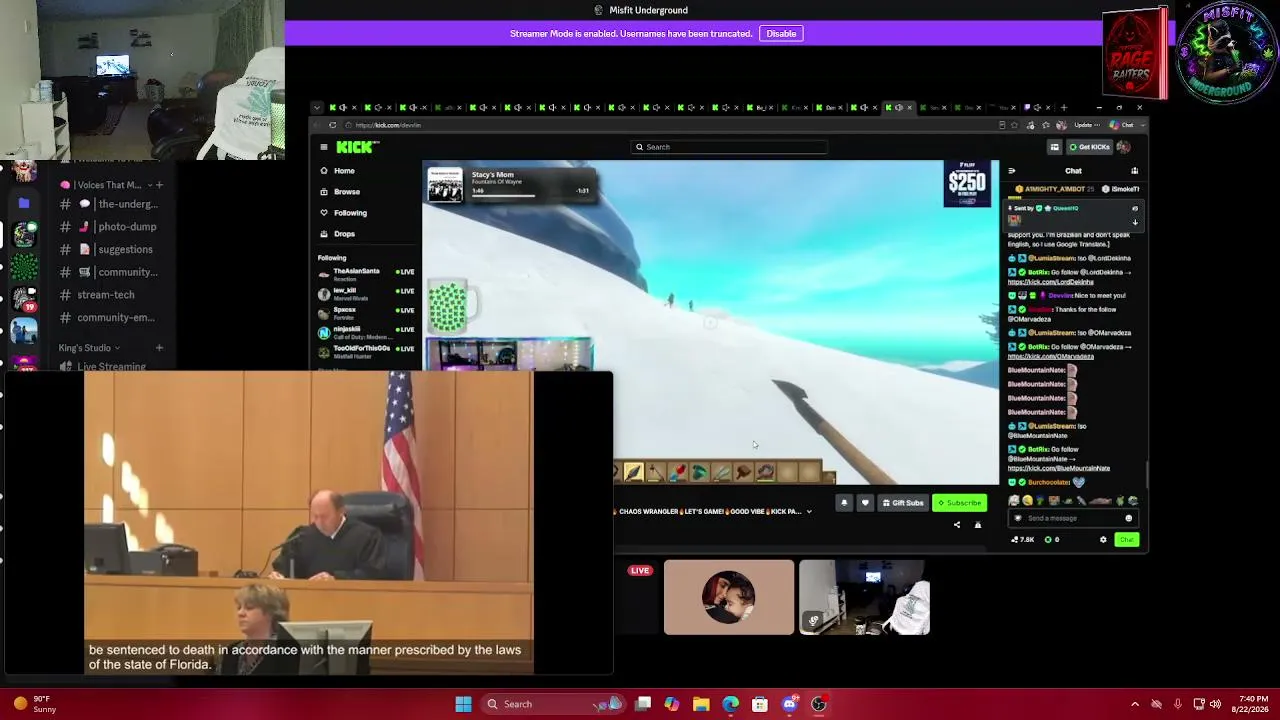Toggle follow heart button
This screenshot has height=720, width=1280.
(865, 503)
